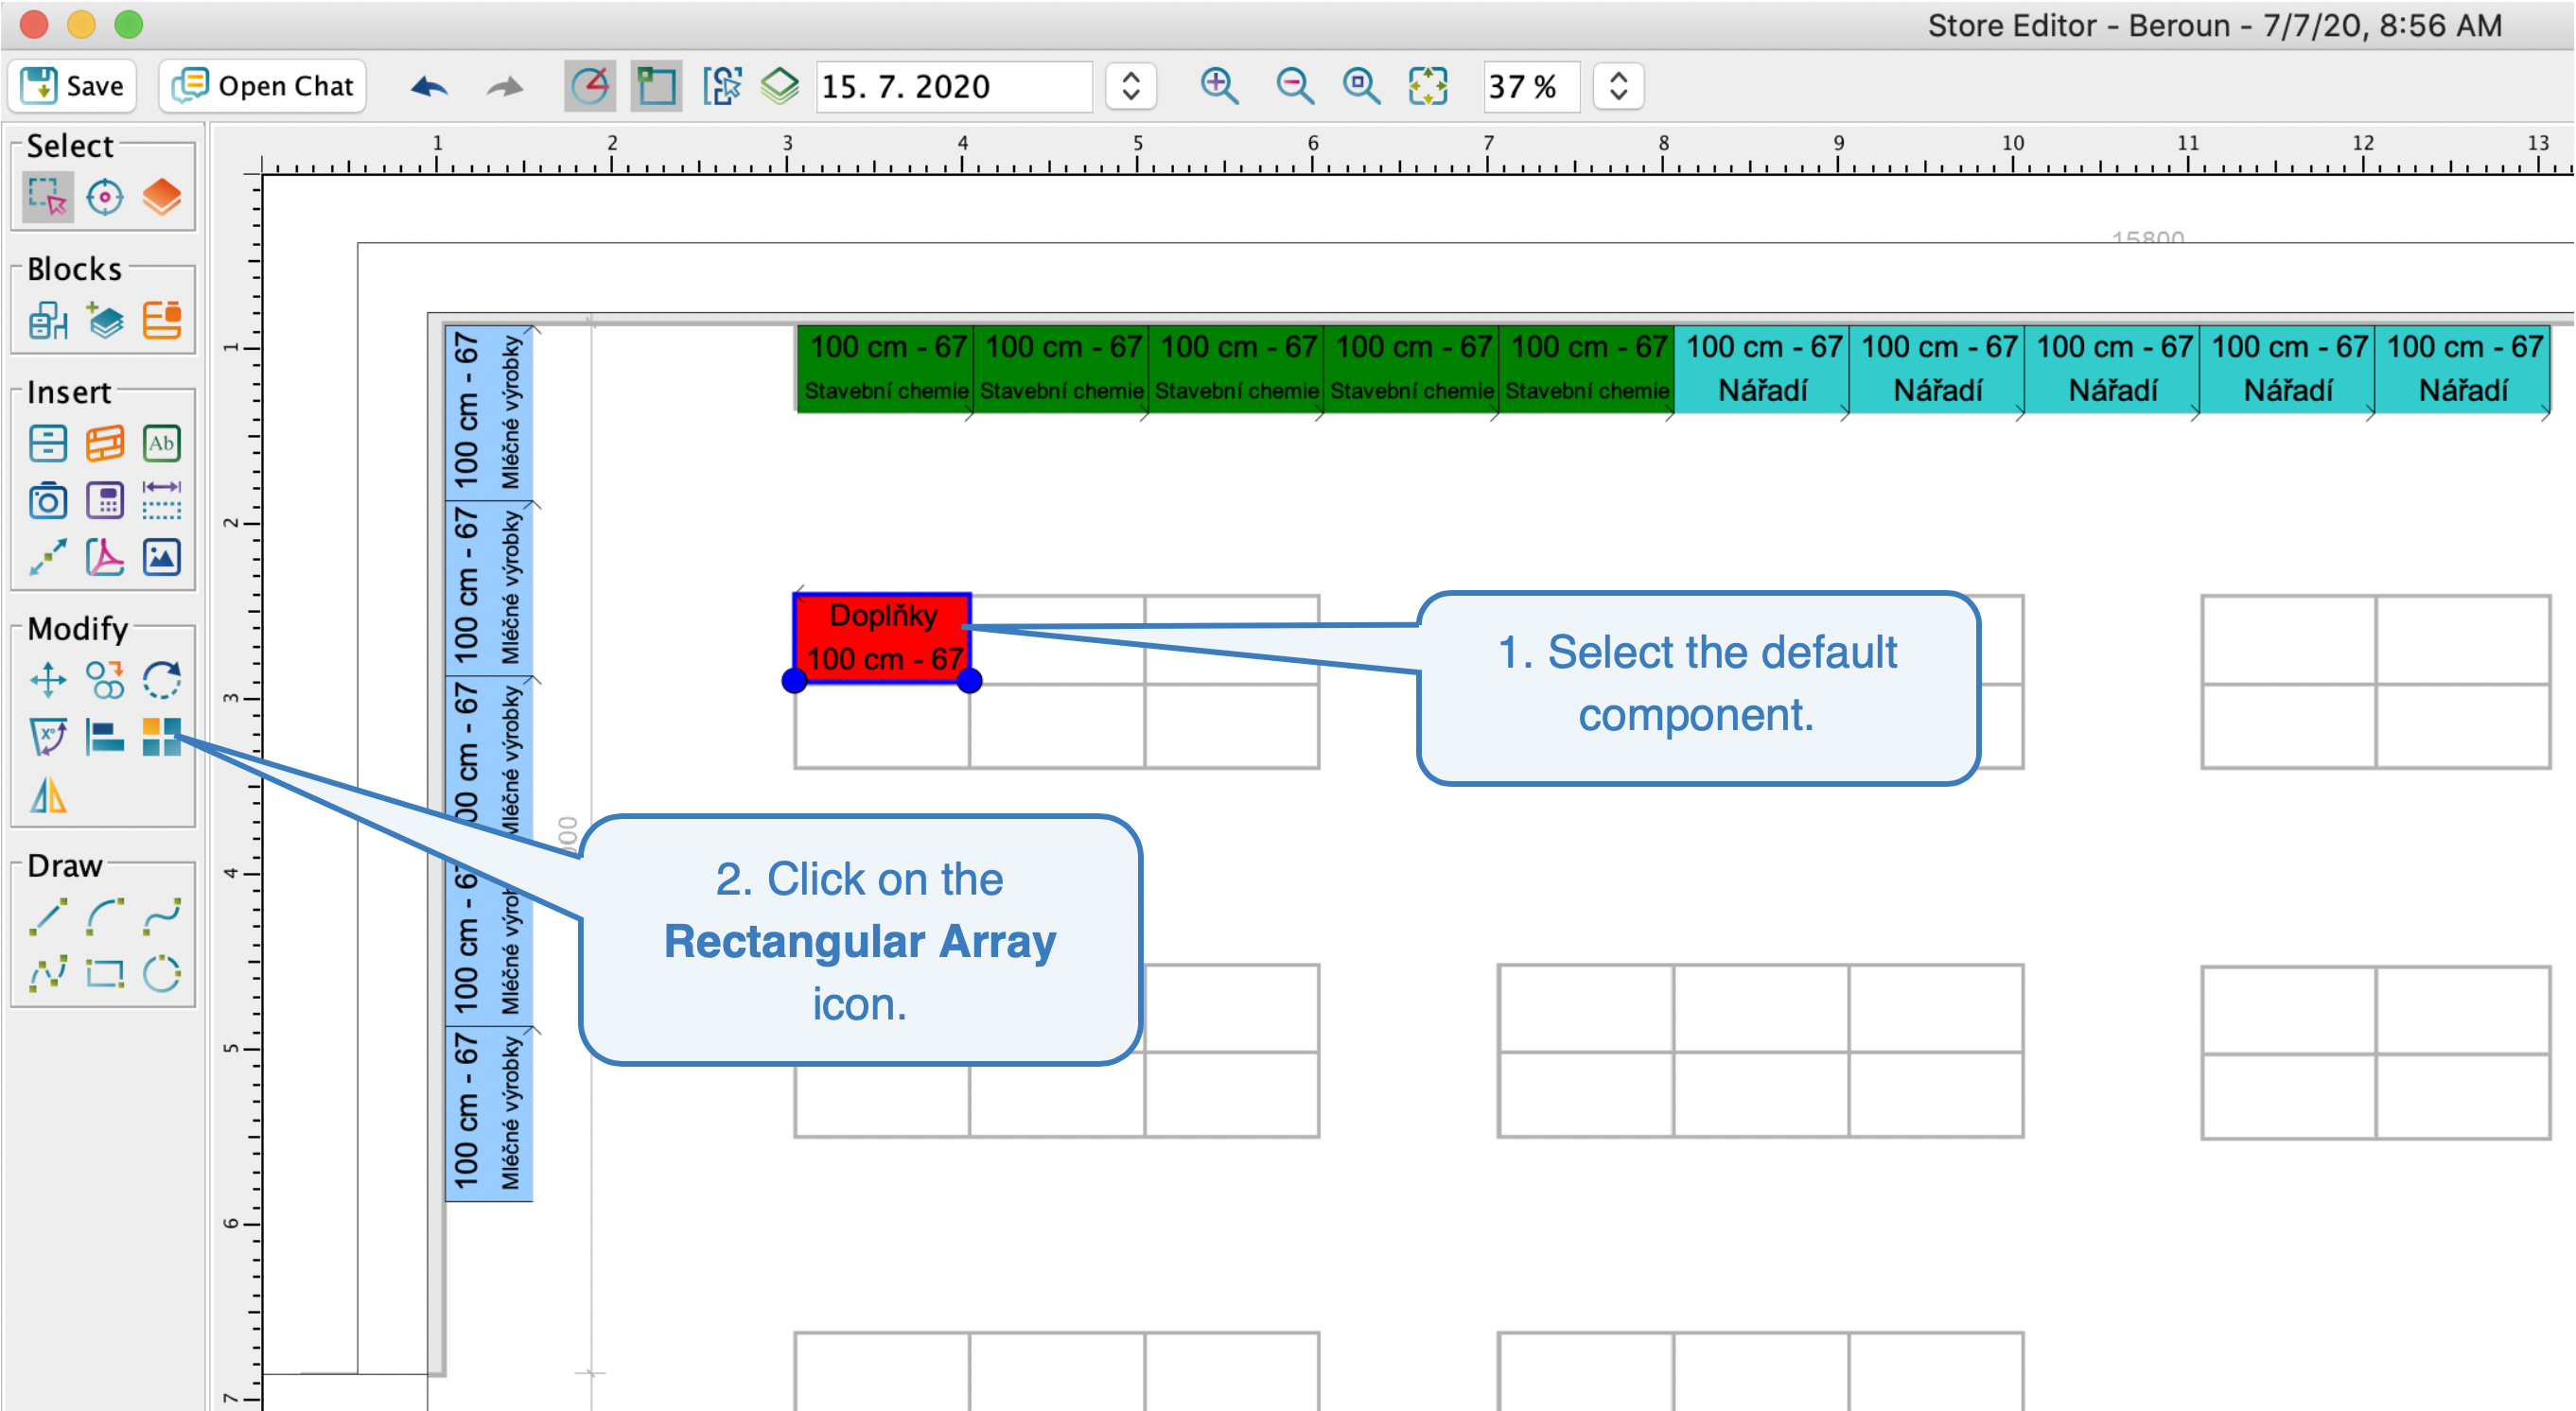Toggle the floor plan view button

(656, 86)
